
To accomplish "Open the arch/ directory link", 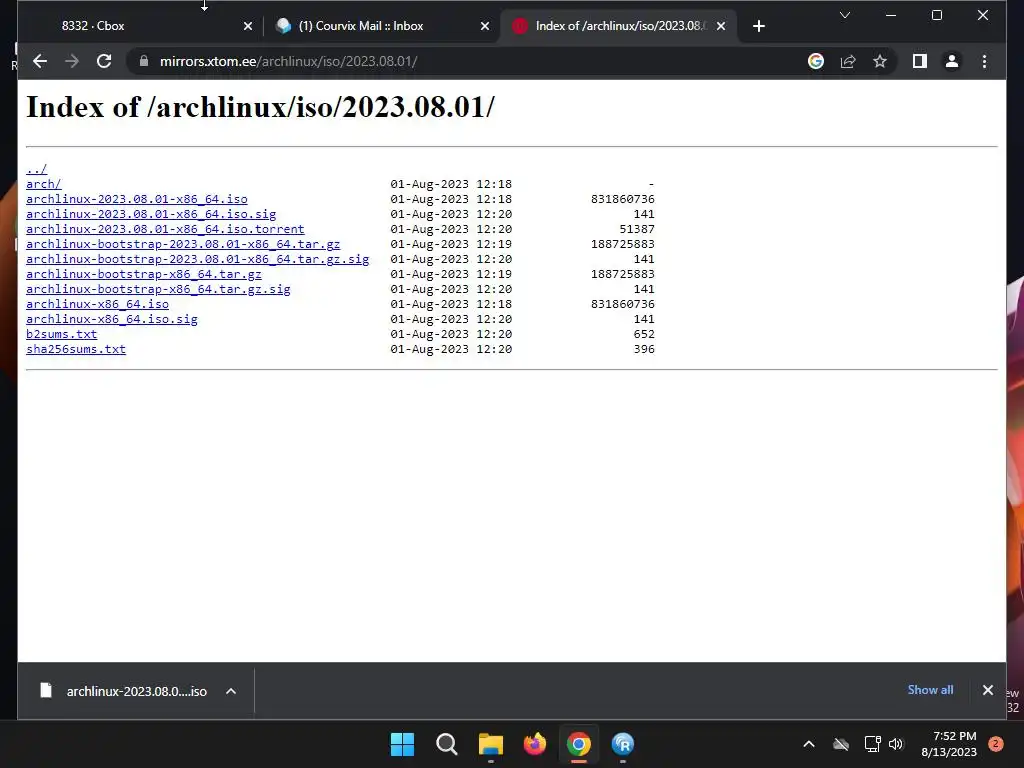I will [x=44, y=184].
